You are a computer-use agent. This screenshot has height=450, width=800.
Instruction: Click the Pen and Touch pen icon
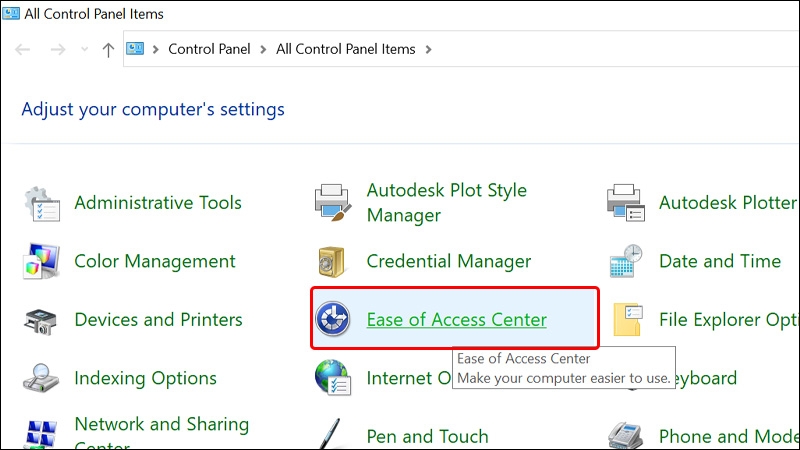point(330,434)
